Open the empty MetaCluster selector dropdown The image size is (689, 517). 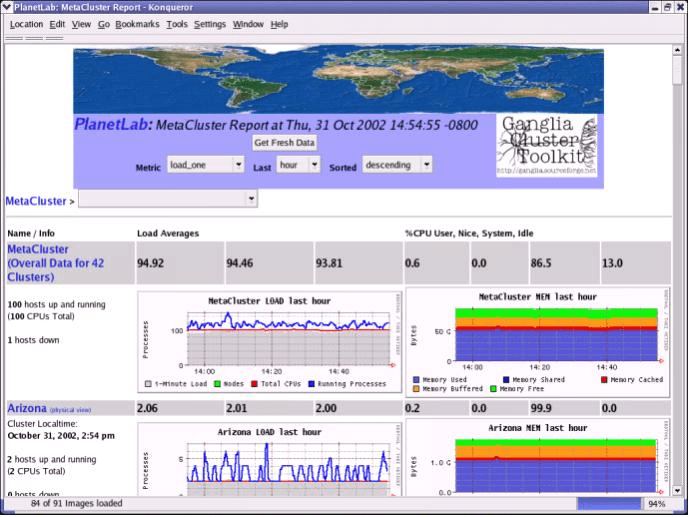168,199
